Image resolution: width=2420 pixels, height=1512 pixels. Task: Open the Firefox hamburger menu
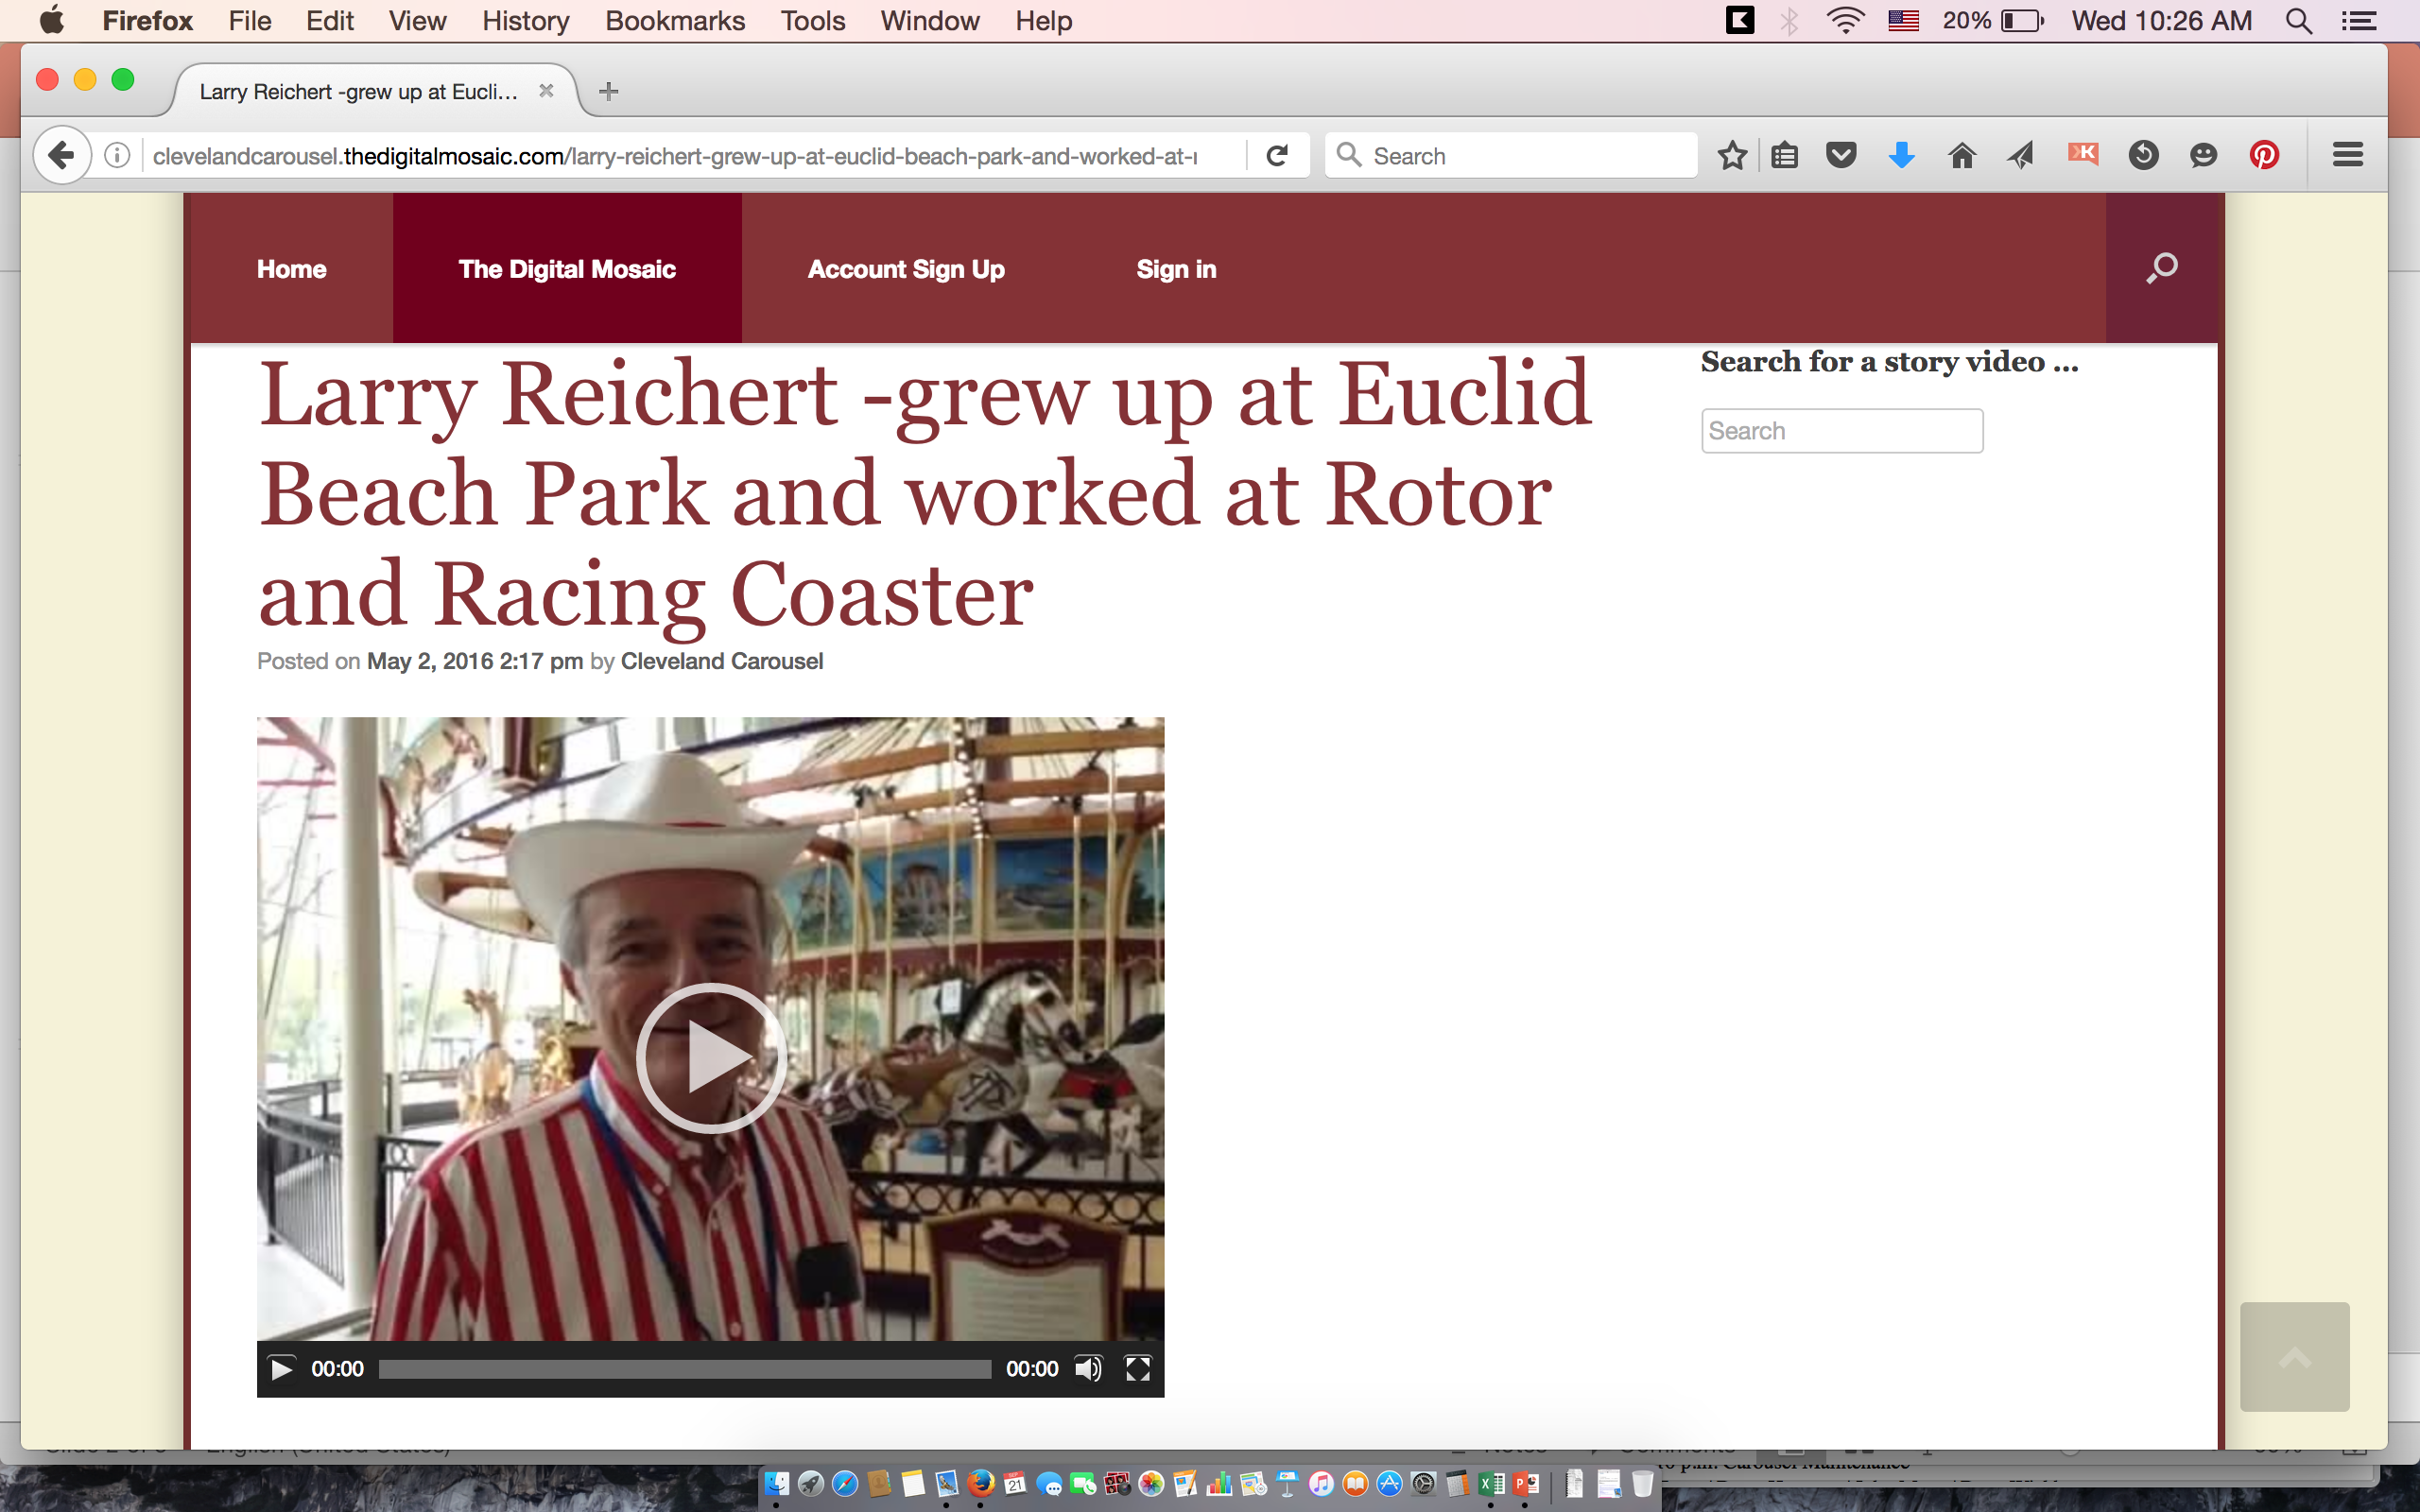pyautogui.click(x=2347, y=155)
